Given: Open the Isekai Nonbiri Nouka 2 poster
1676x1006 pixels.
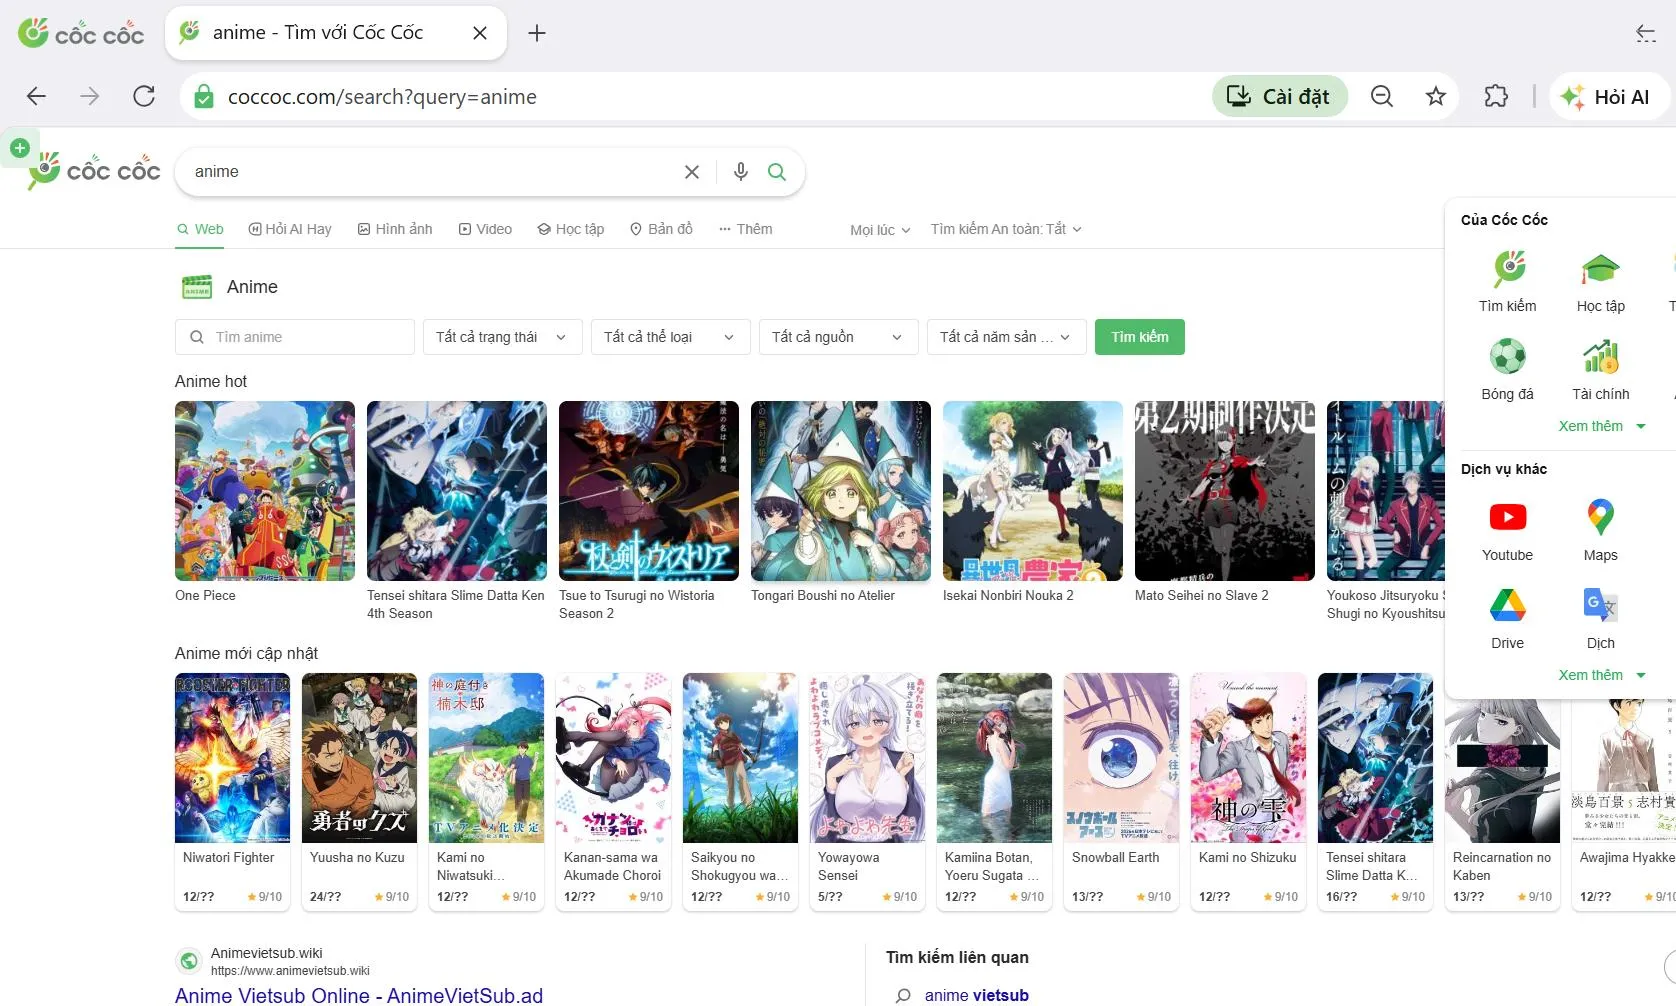Looking at the screenshot, I should pos(1033,491).
